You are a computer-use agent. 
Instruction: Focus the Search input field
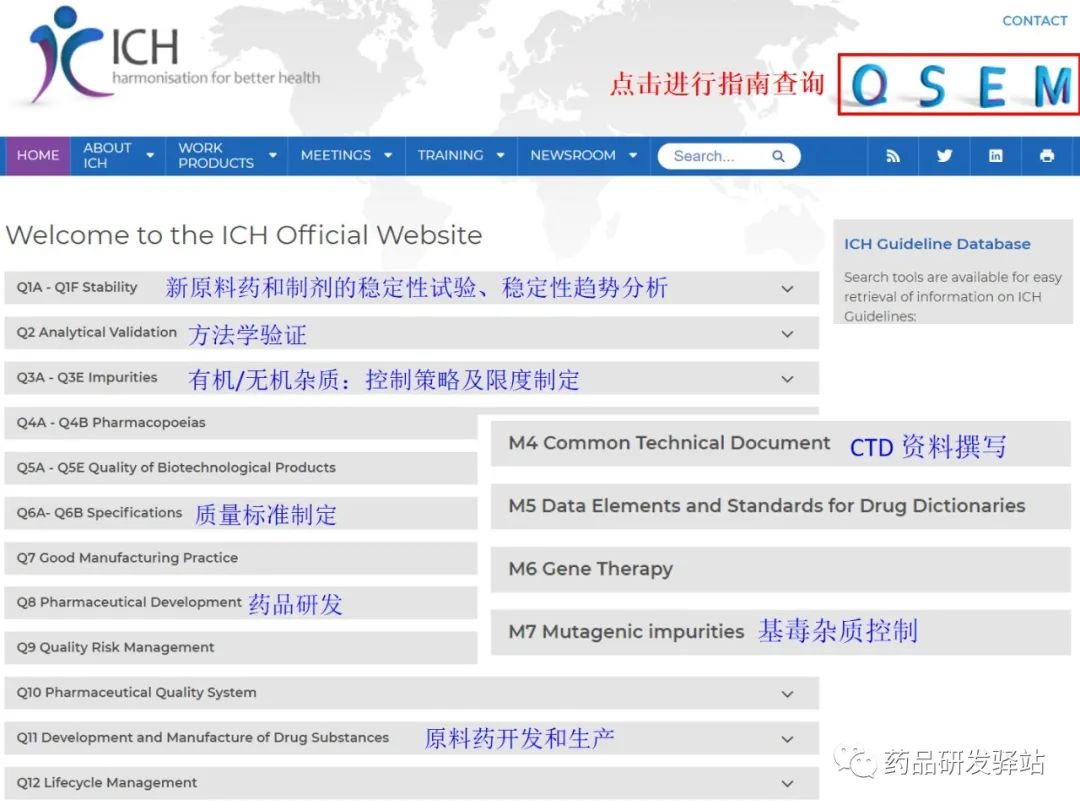pos(729,156)
